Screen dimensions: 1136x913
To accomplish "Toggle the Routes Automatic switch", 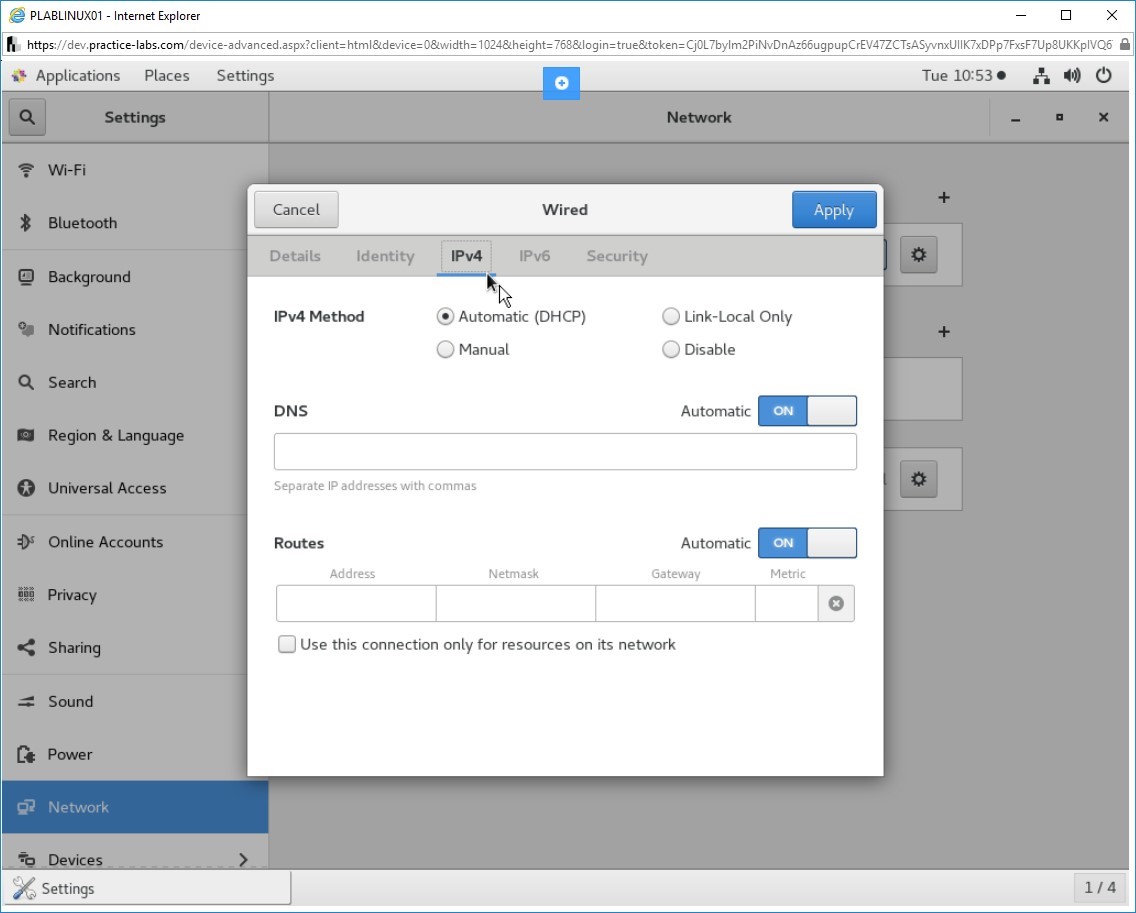I will point(807,543).
